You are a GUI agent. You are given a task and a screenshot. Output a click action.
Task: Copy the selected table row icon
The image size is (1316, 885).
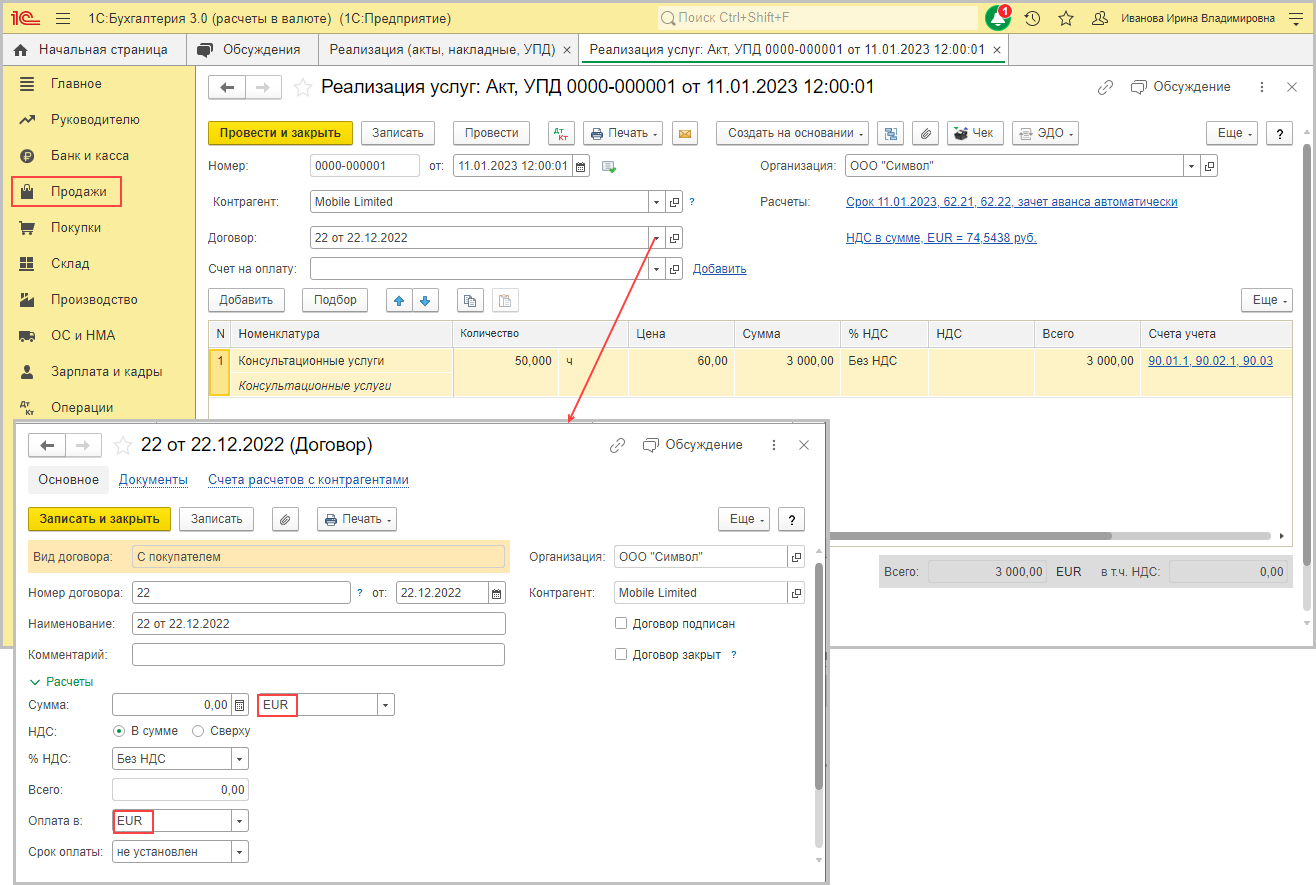(x=470, y=300)
